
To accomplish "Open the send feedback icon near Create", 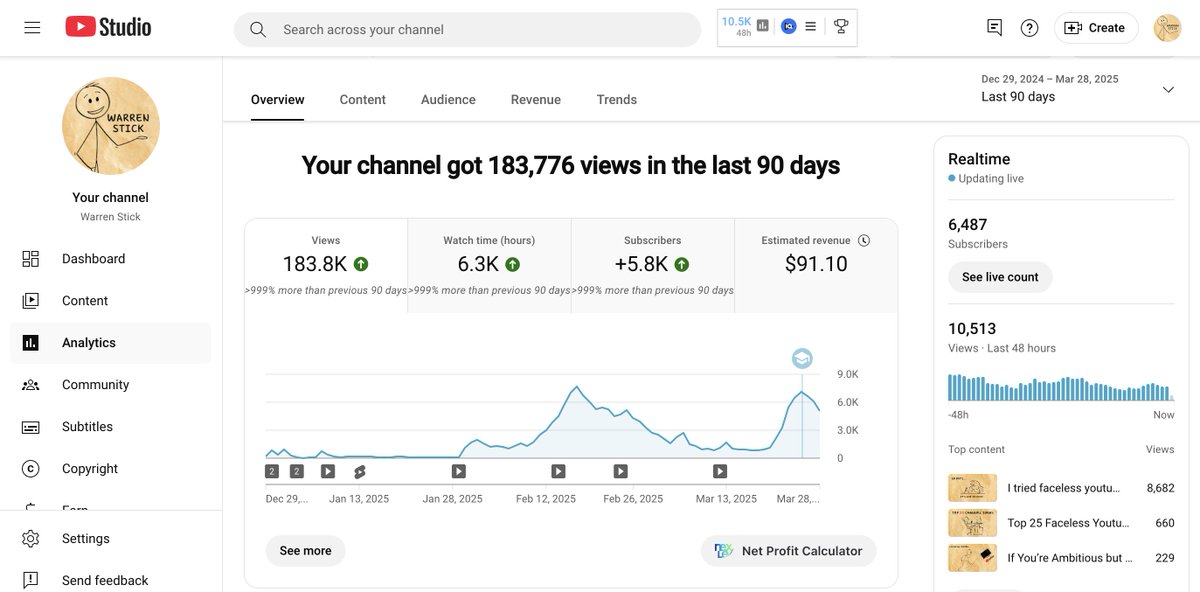I will 993,26.
